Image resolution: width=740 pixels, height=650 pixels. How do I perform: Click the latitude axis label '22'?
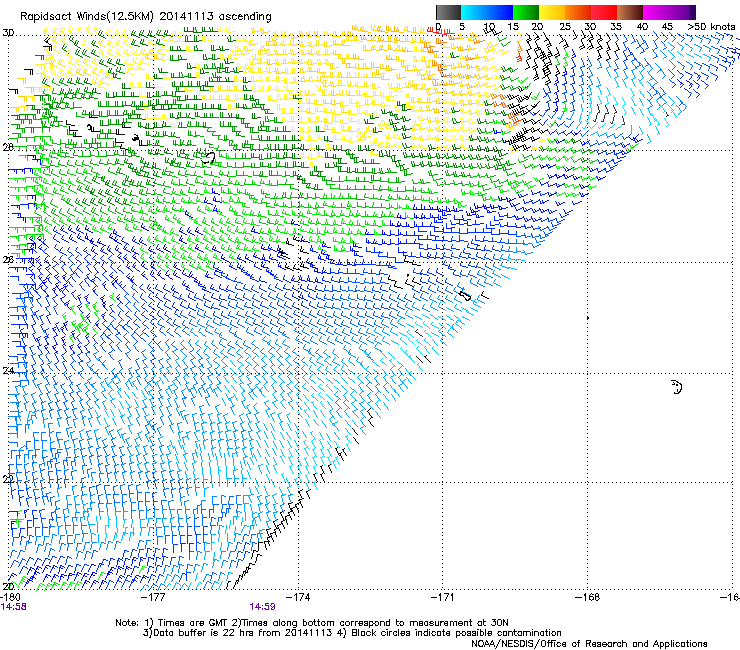8,479
